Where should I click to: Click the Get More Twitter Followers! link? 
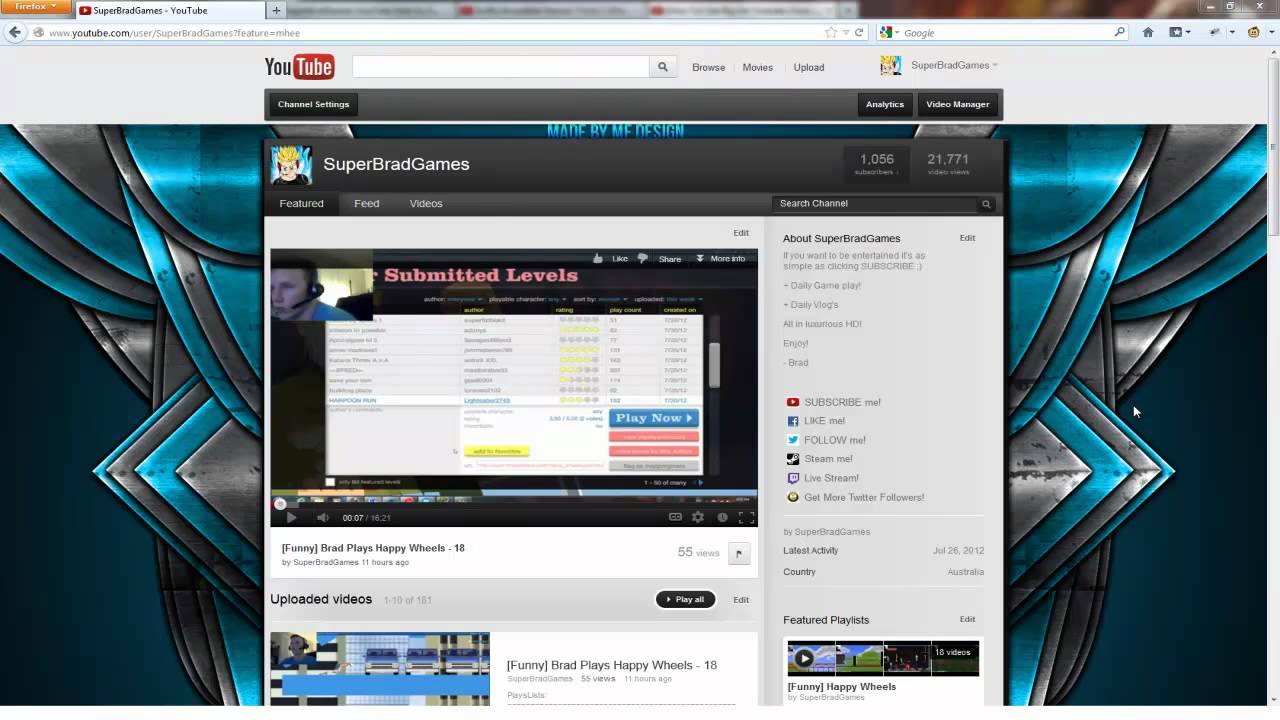tap(864, 497)
